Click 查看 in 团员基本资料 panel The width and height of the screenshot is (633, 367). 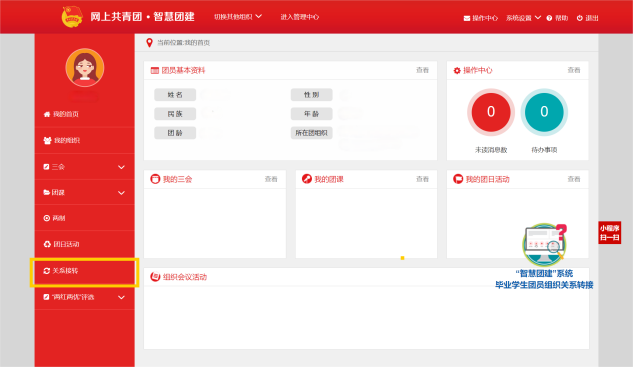422,70
